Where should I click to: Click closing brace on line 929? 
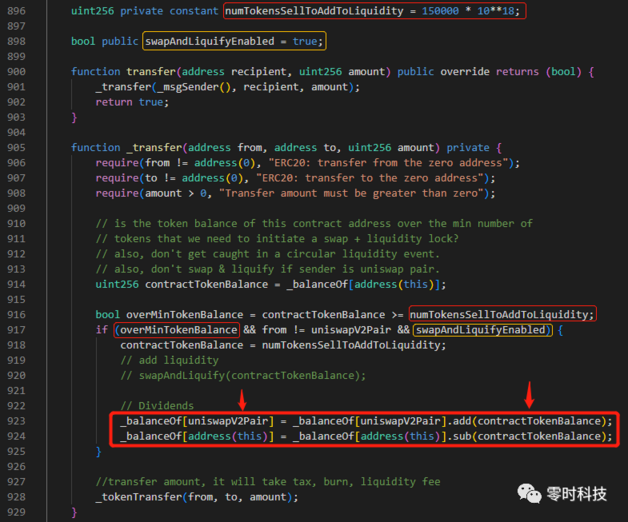[x=74, y=512]
